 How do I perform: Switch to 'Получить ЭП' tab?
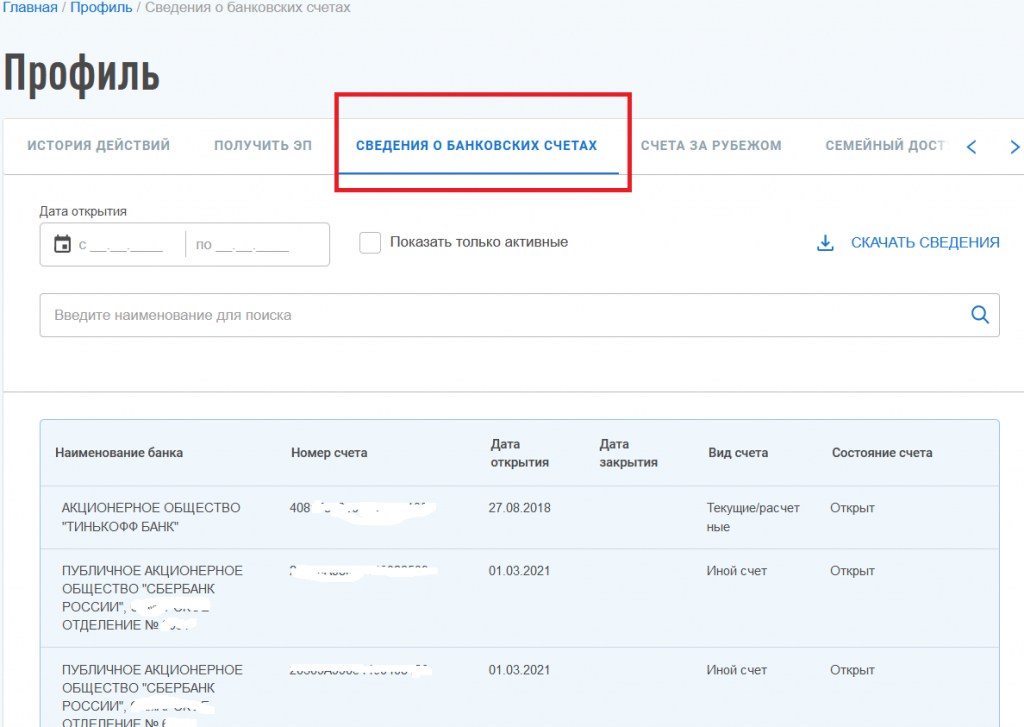pyautogui.click(x=262, y=146)
